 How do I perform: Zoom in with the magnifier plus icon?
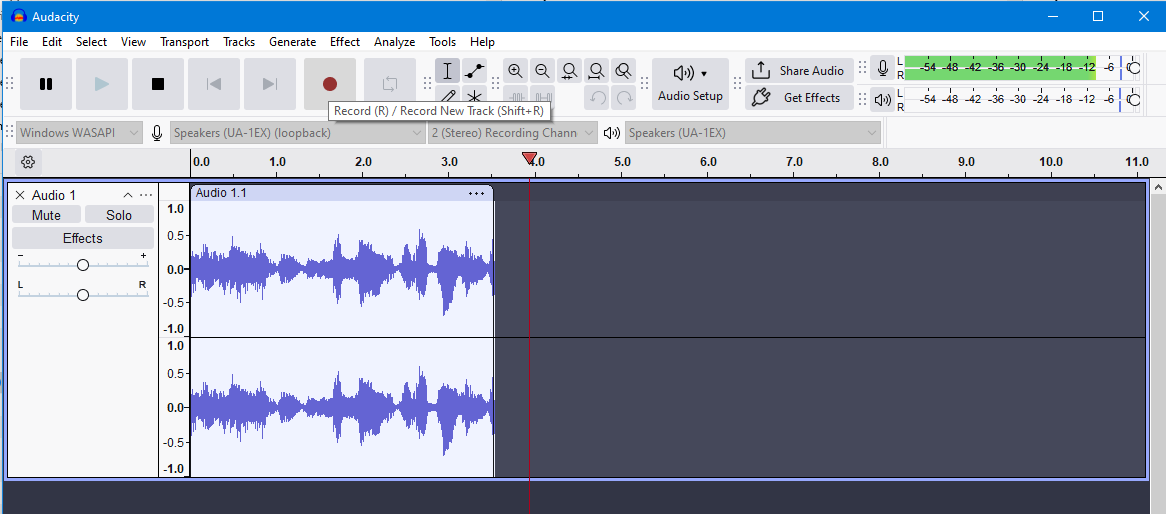click(x=515, y=71)
